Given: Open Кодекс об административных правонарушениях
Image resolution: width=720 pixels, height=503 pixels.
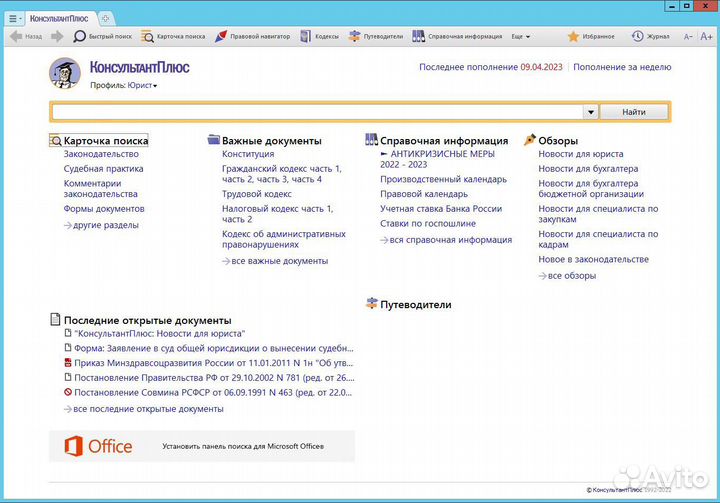Looking at the screenshot, I should (284, 239).
